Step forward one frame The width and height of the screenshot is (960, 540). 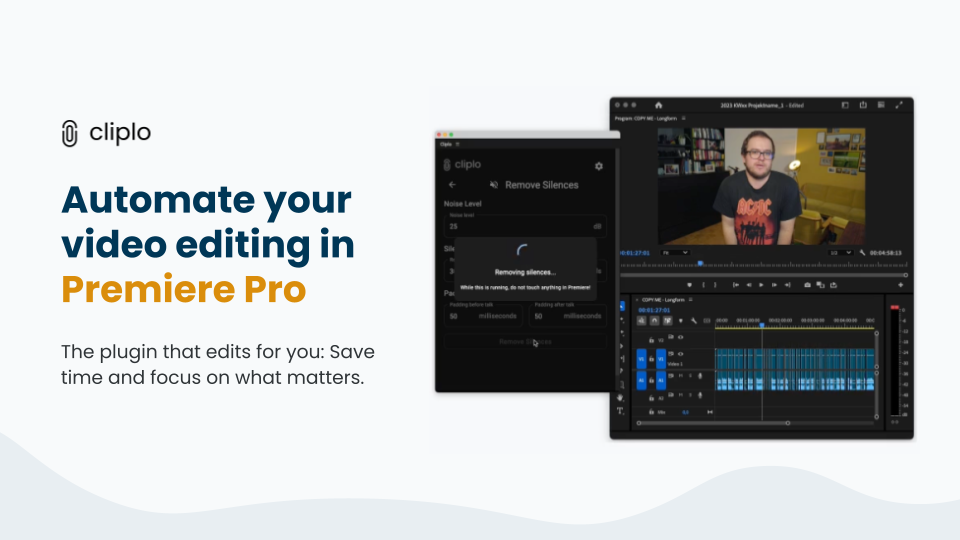click(774, 285)
